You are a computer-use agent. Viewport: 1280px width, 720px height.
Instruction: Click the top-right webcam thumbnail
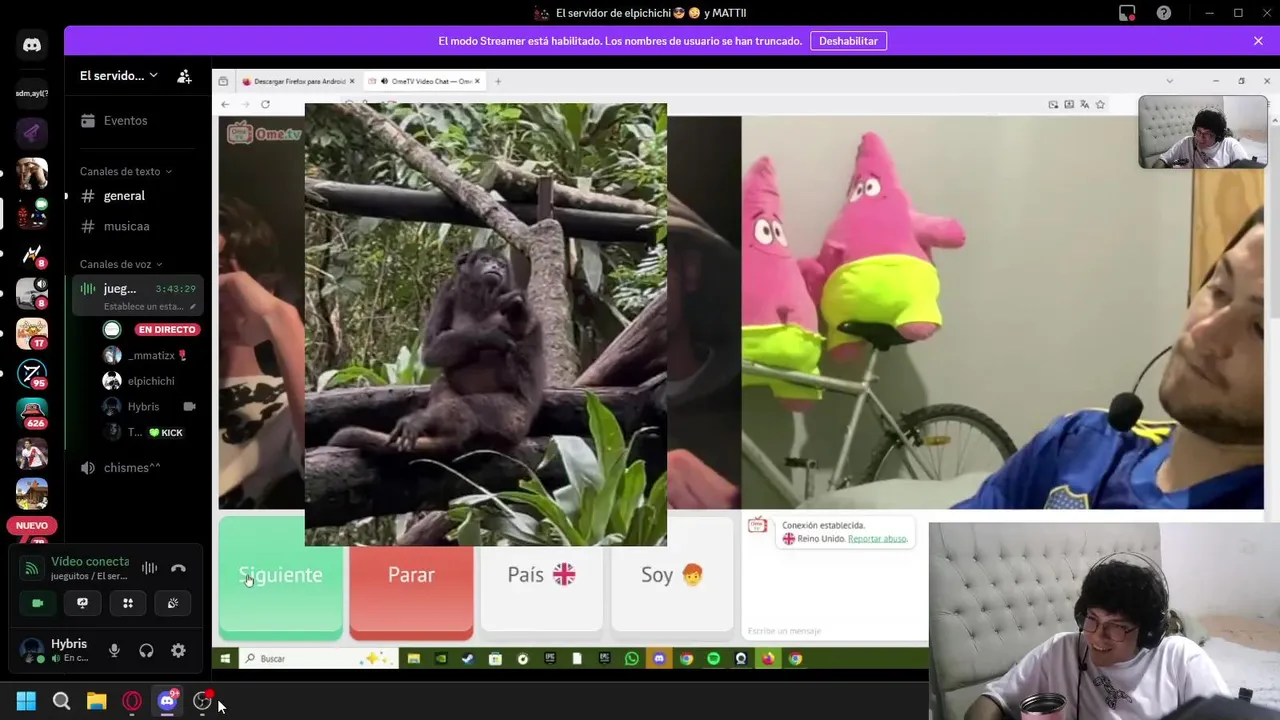click(x=1203, y=132)
